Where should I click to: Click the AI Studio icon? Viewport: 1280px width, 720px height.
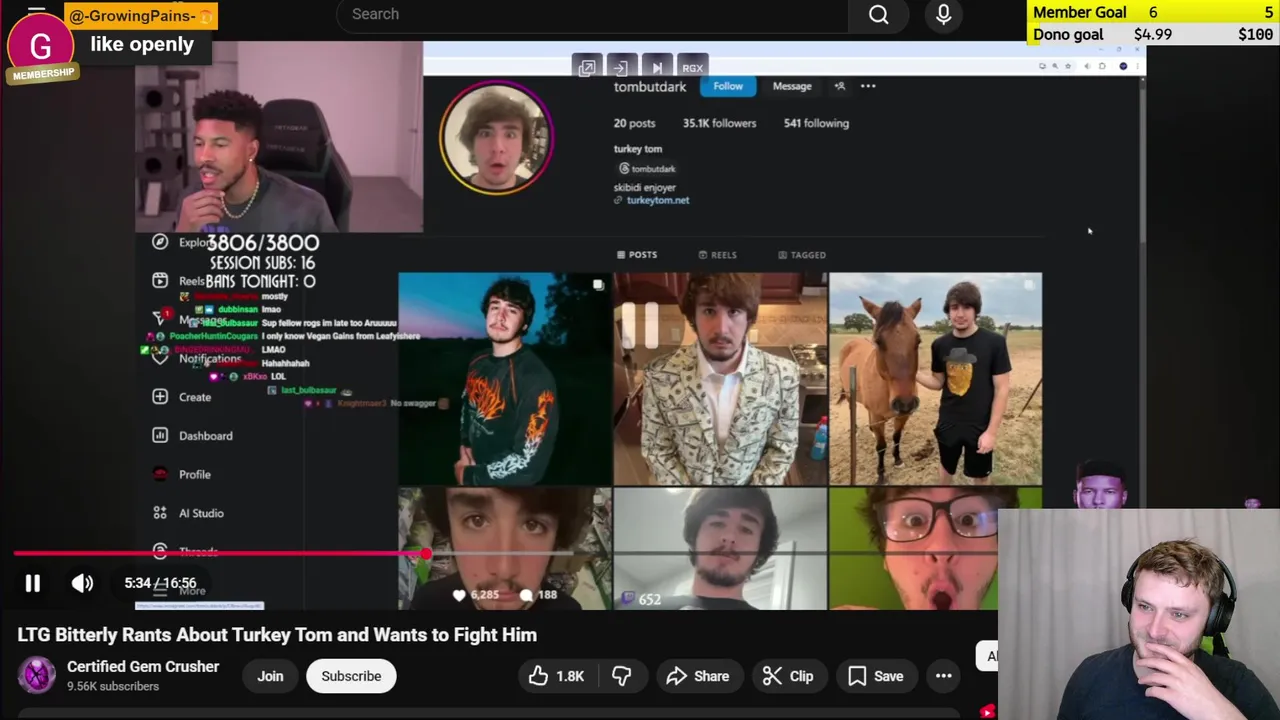[160, 513]
